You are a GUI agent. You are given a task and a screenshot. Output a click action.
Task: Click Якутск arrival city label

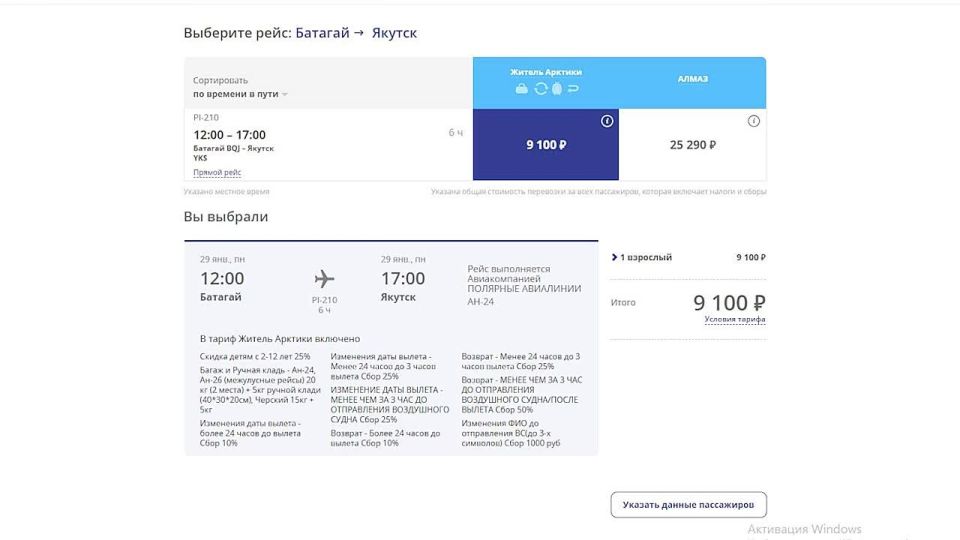point(398,297)
